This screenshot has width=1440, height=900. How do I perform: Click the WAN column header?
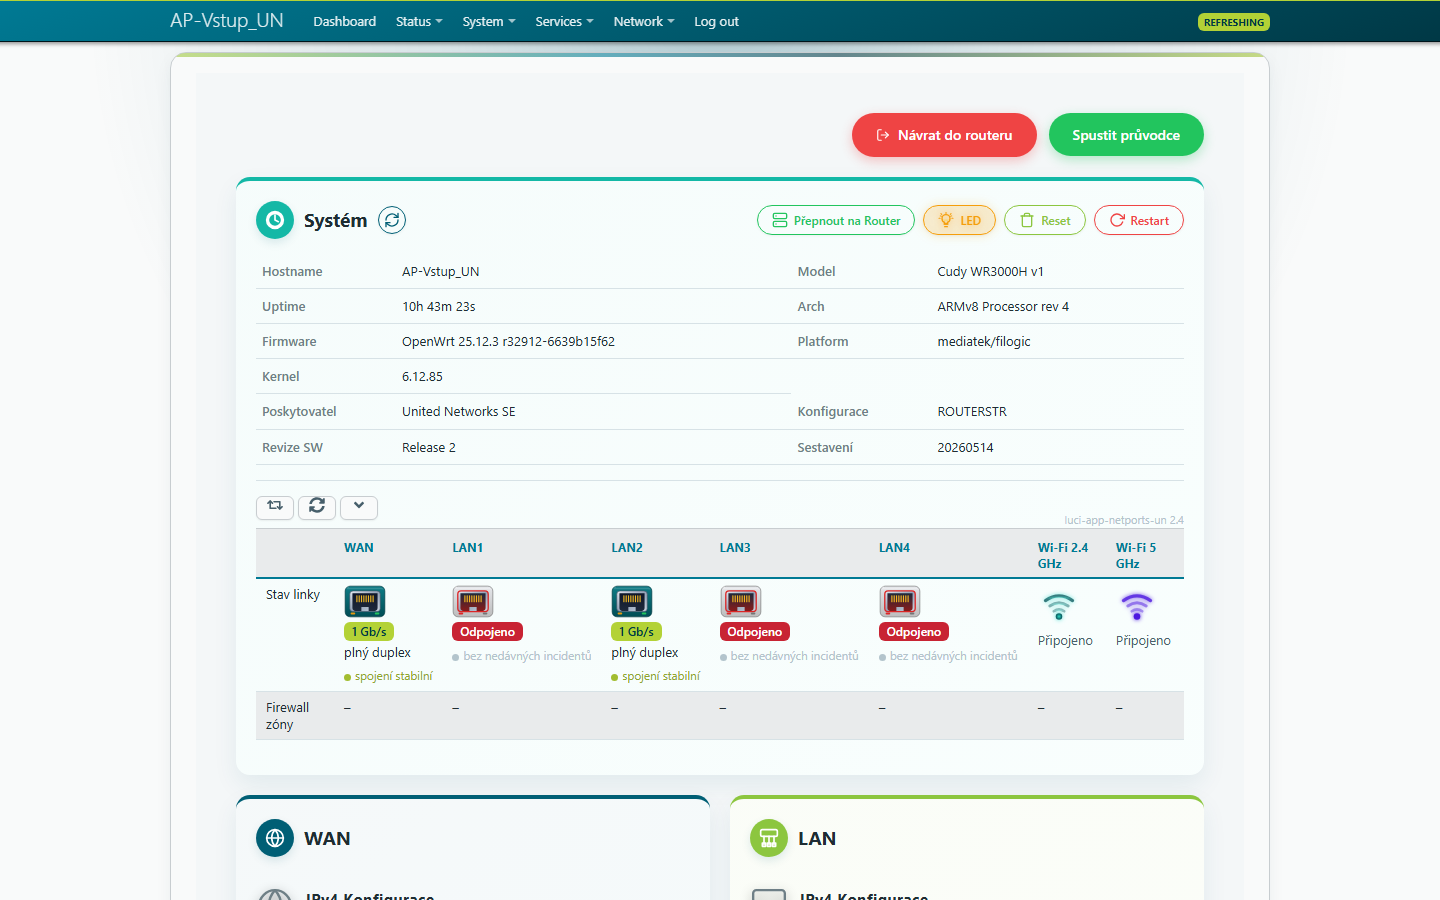[359, 547]
